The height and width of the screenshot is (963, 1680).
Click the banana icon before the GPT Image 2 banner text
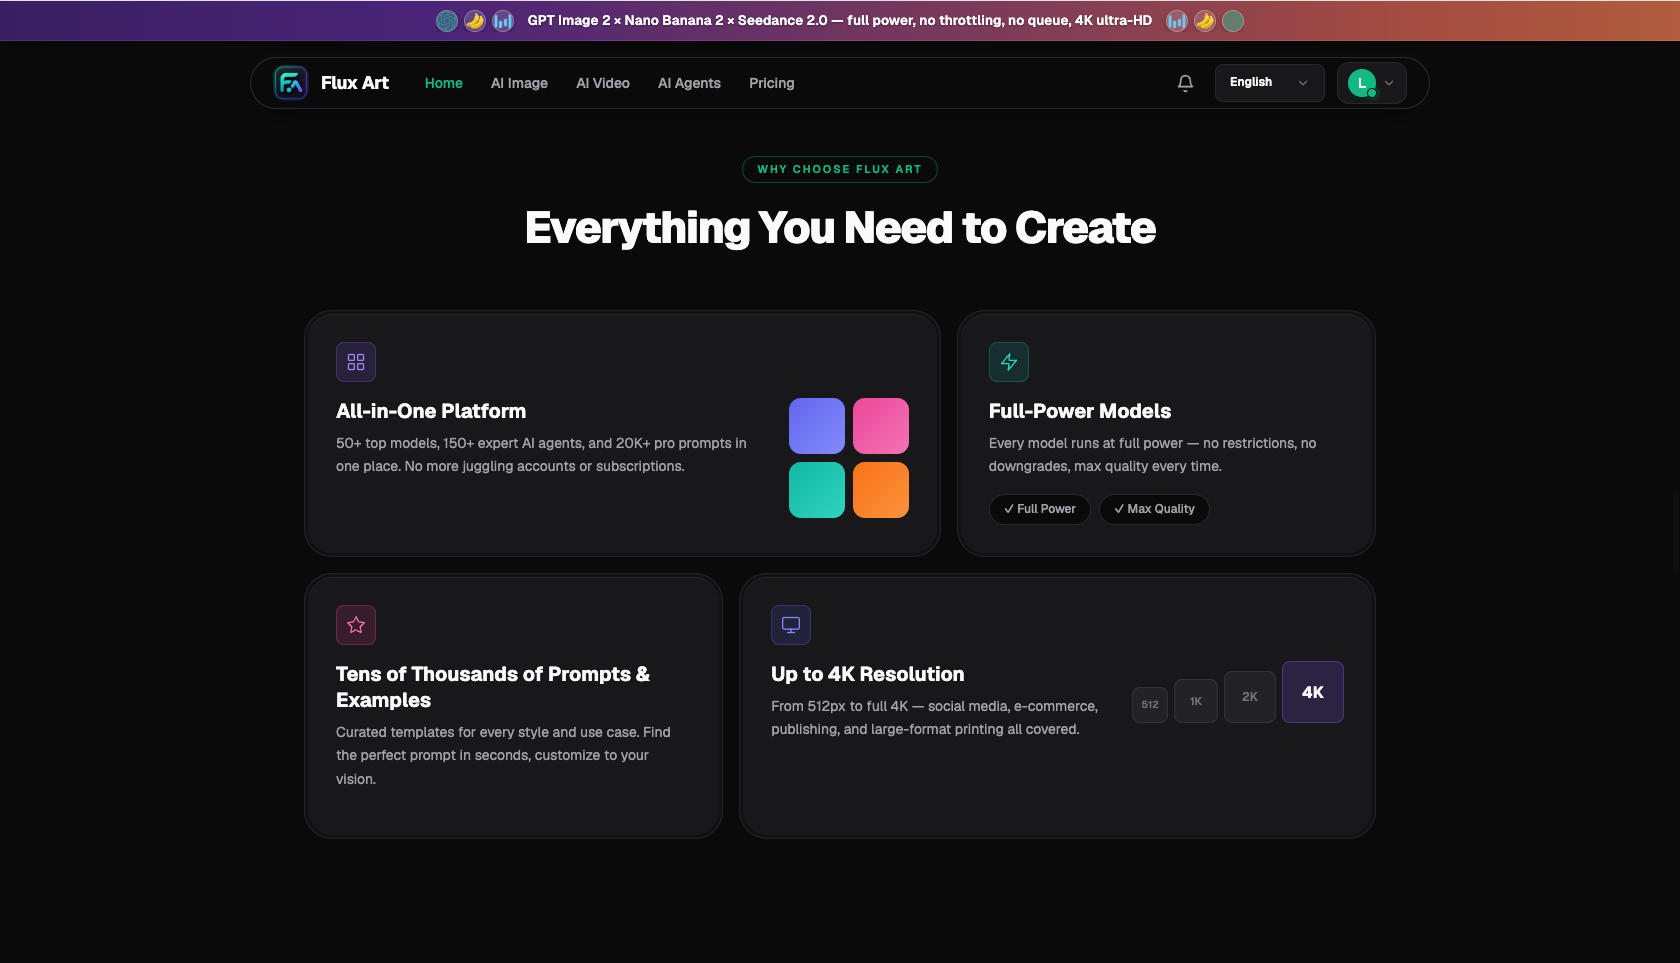[475, 21]
